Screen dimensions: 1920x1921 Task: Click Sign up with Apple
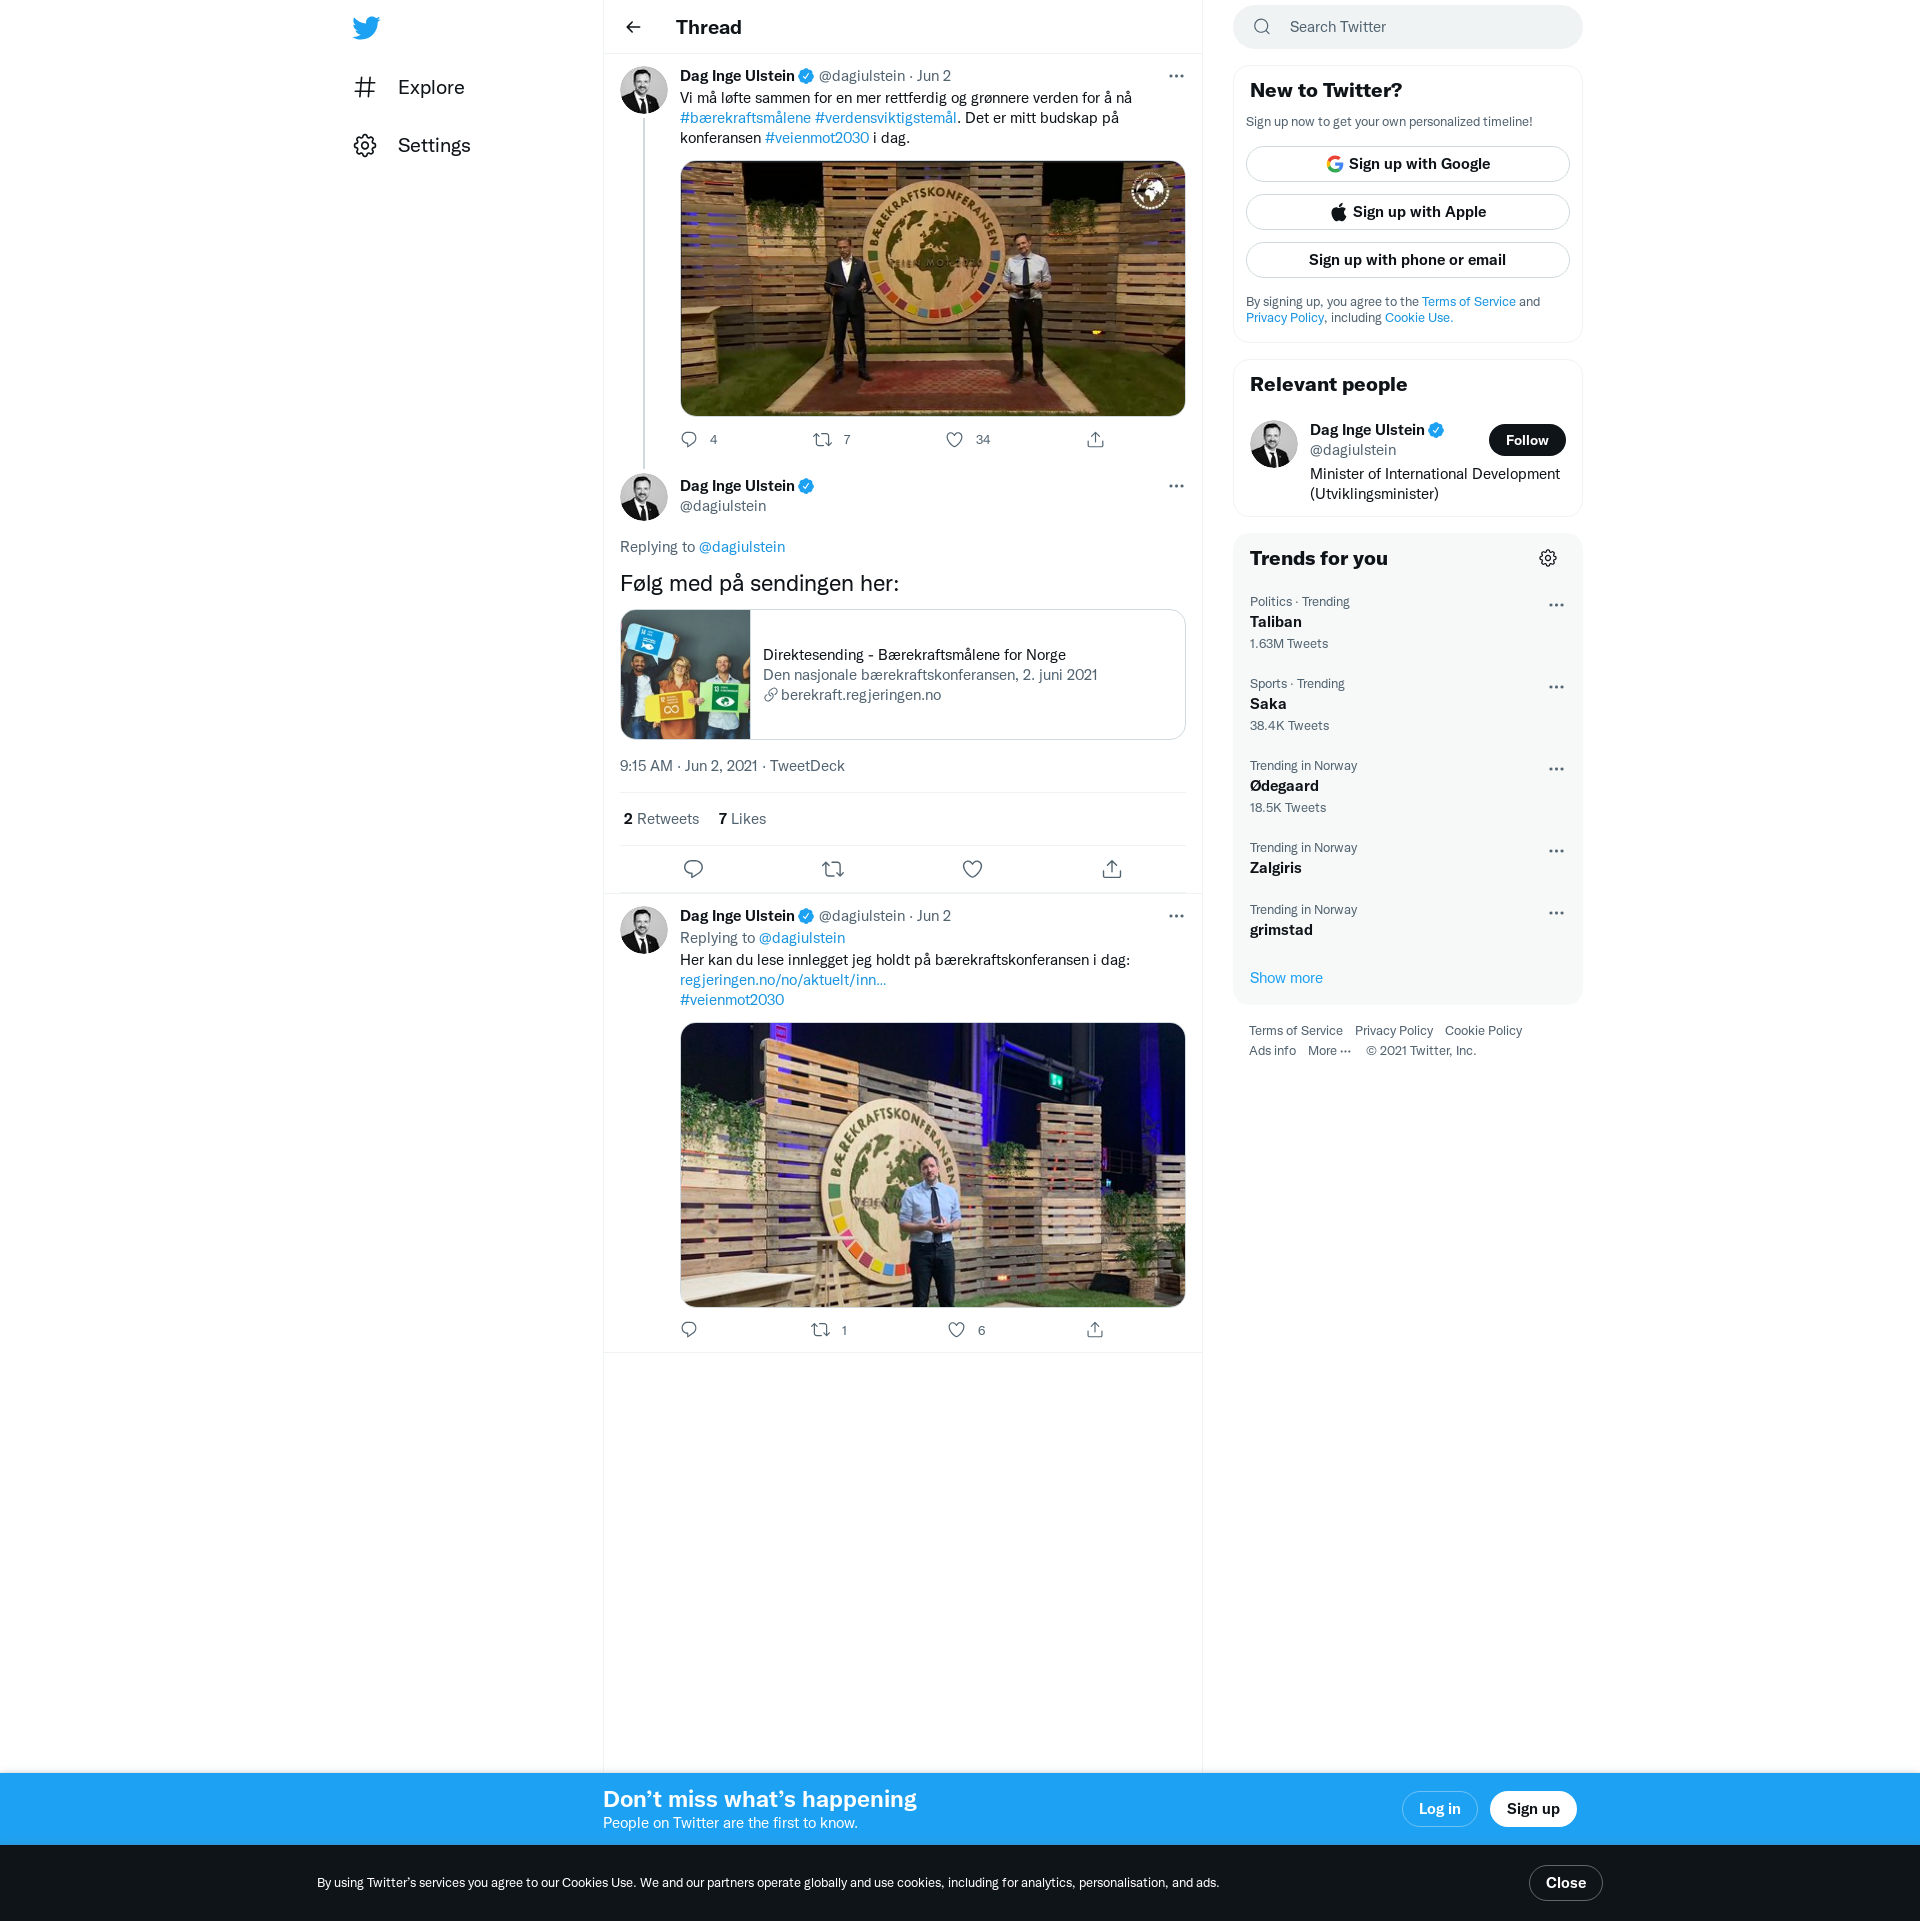tap(1407, 212)
